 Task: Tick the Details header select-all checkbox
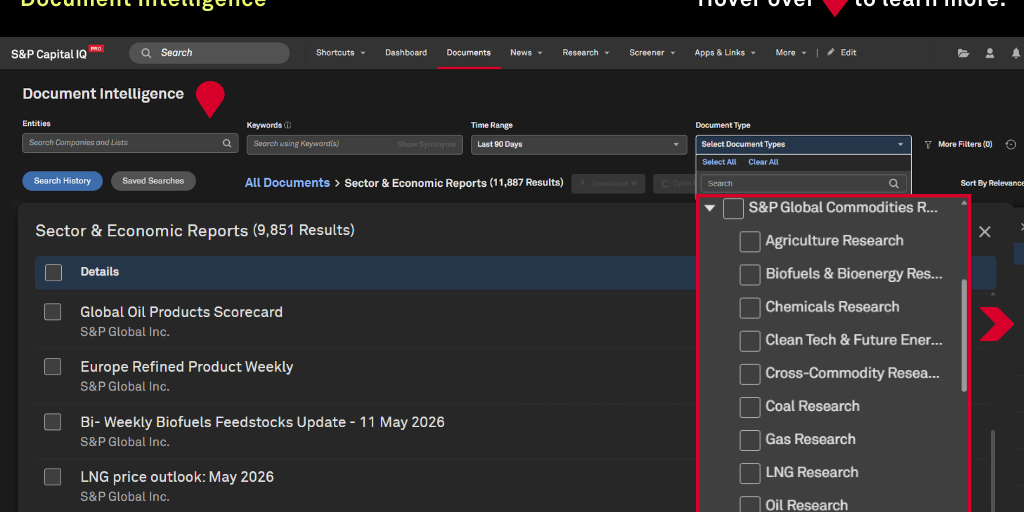click(54, 272)
